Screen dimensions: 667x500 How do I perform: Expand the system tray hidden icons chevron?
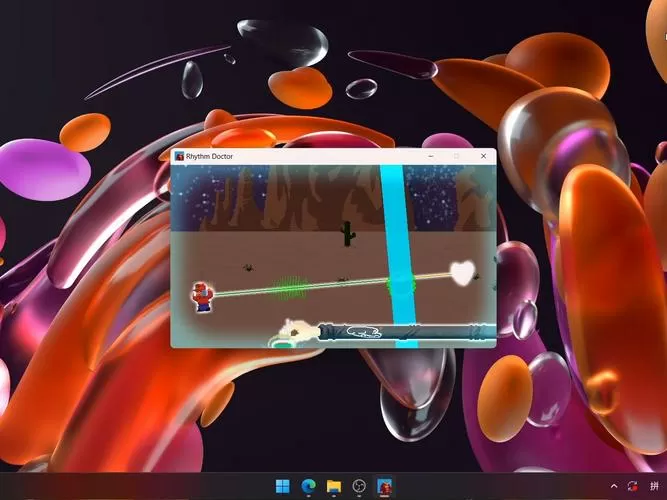pos(614,486)
